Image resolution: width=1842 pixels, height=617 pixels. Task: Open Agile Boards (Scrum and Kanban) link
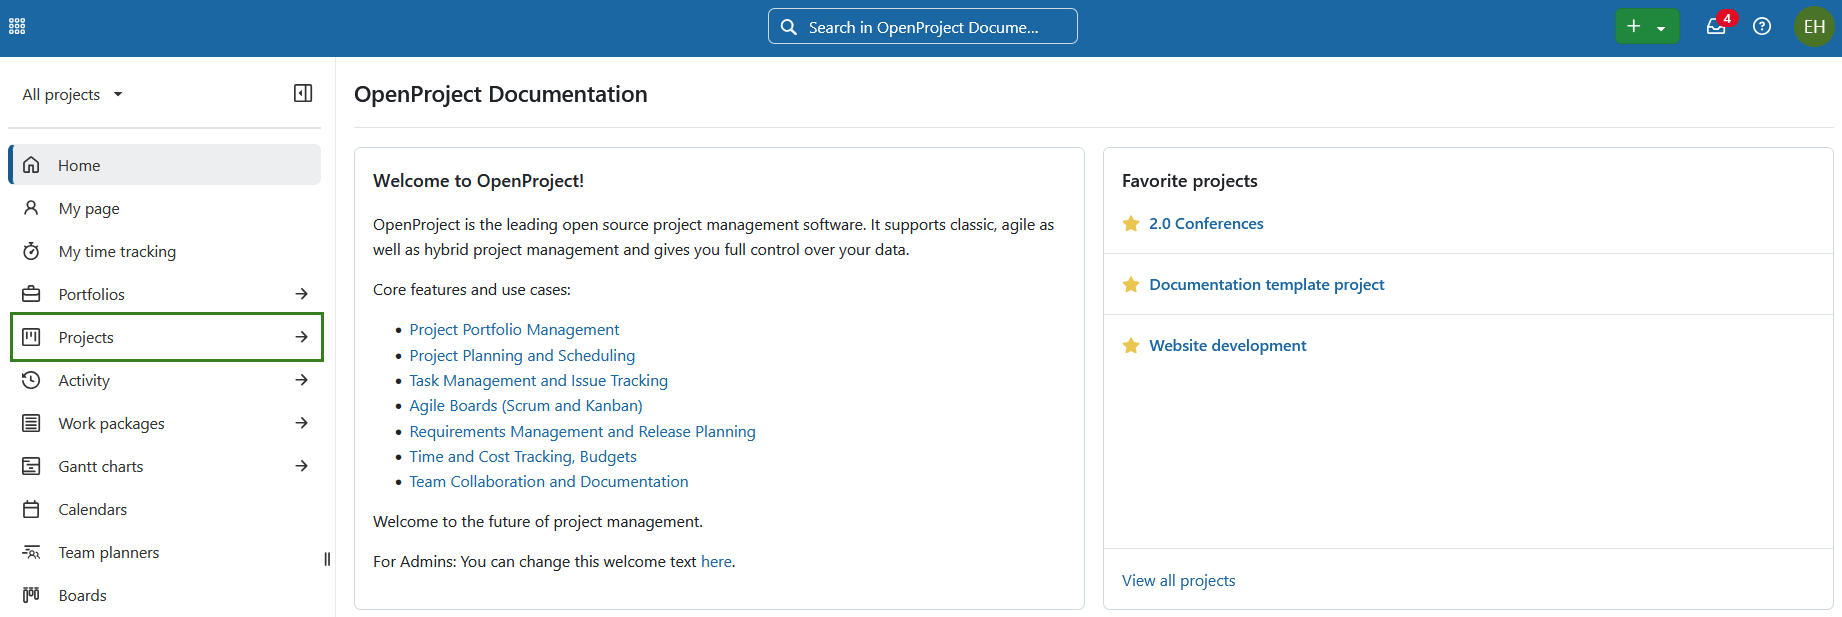(526, 406)
